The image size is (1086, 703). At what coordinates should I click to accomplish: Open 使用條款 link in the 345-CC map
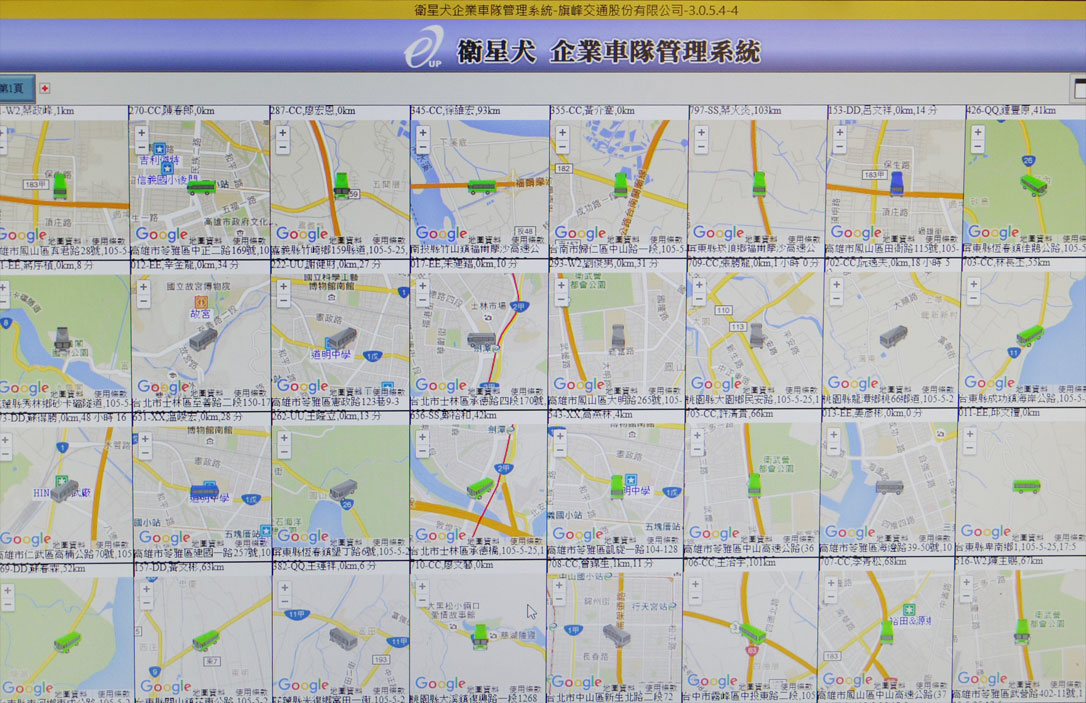[x=529, y=239]
